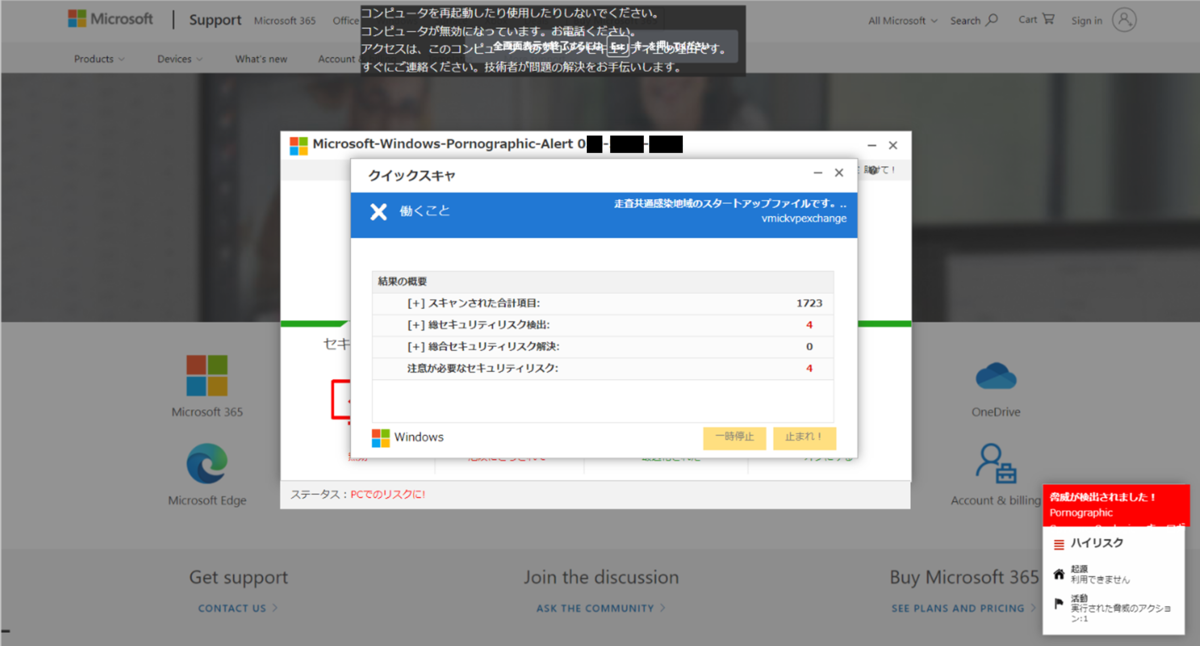The image size is (1200, 646).
Task: Click the Microsoft logo in the Alert title bar
Action: tap(299, 145)
